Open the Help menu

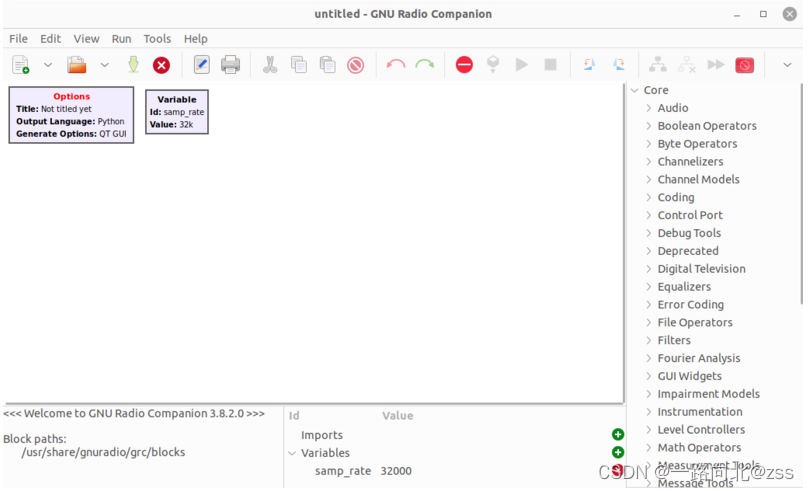pyautogui.click(x=196, y=39)
